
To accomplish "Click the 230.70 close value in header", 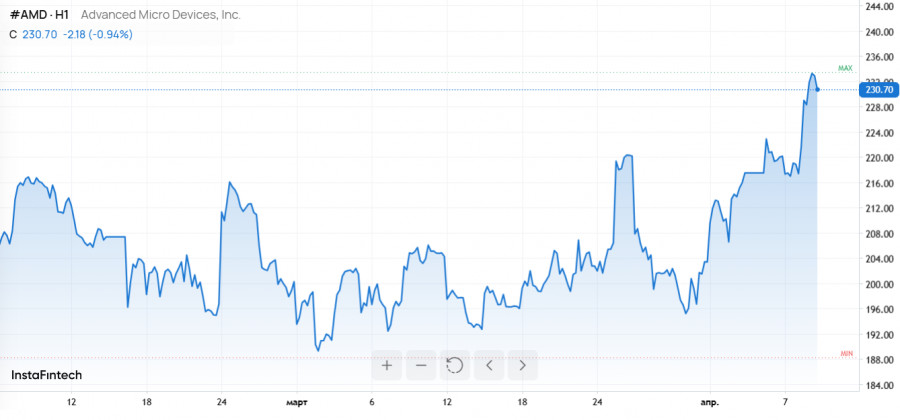I will pos(40,34).
